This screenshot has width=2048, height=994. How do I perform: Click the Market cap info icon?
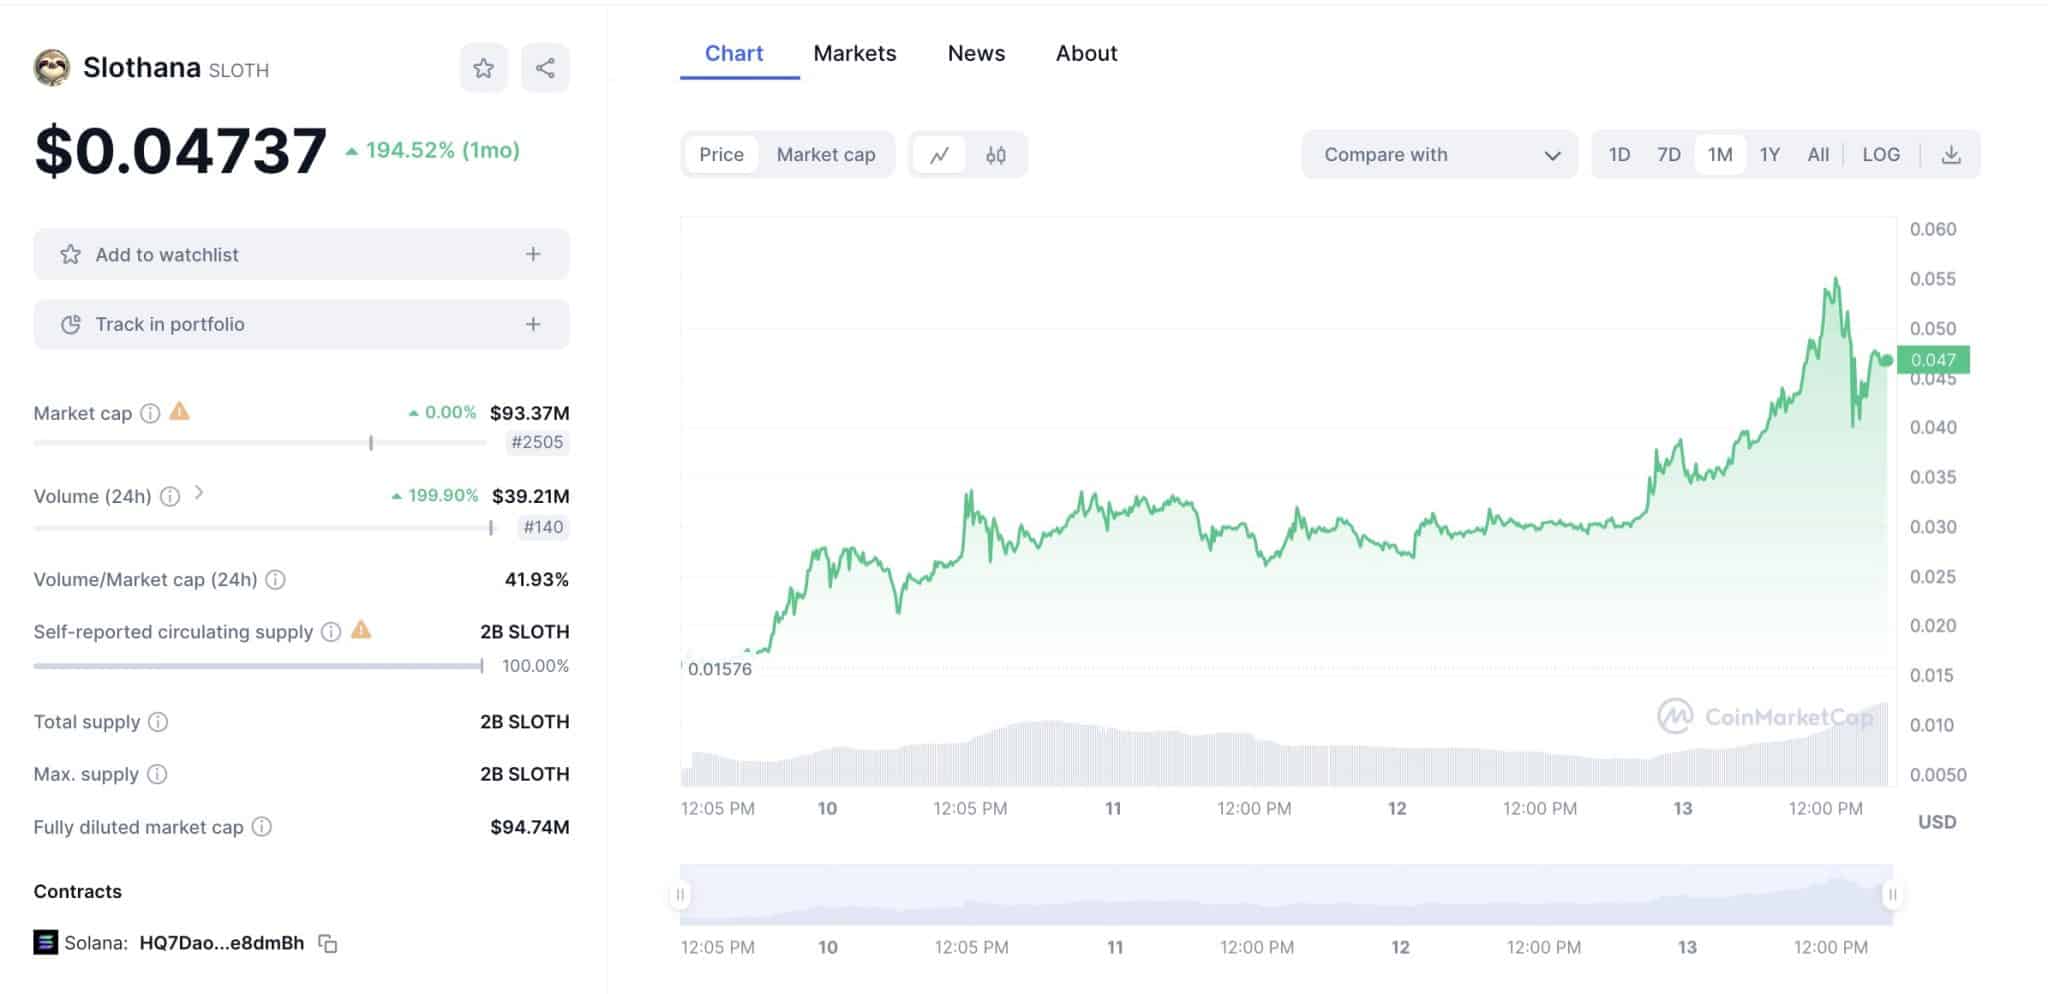pos(150,412)
